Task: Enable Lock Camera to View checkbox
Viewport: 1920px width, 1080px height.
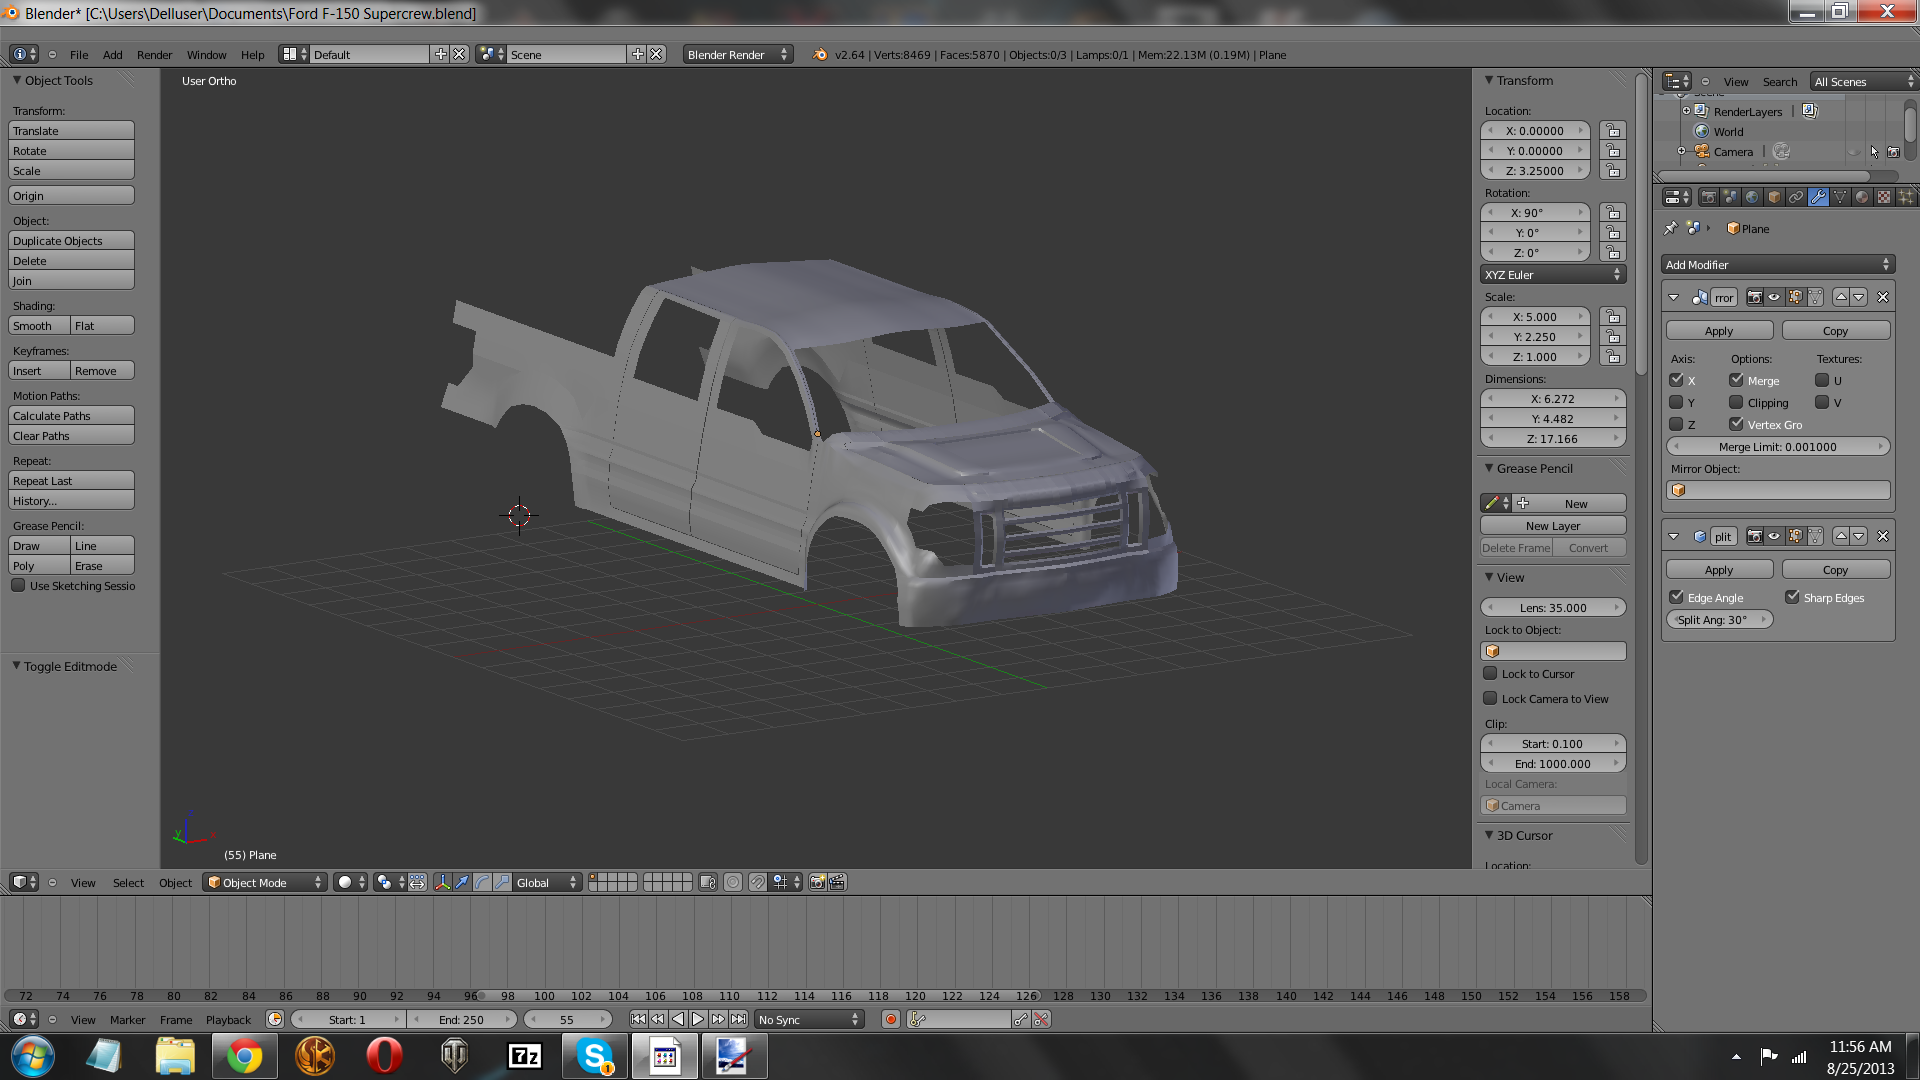Action: 1490,698
